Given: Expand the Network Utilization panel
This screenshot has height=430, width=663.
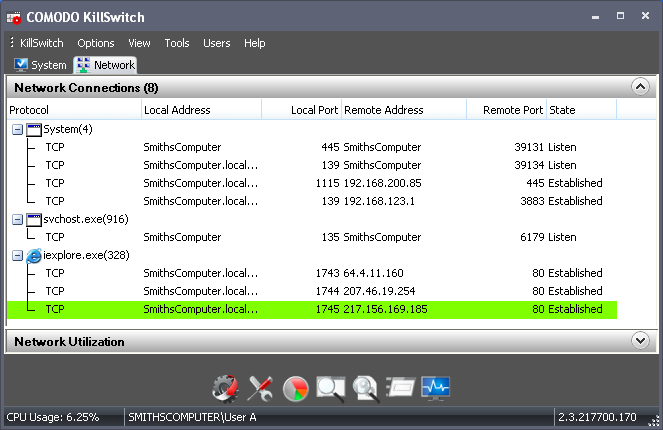Looking at the screenshot, I should (640, 340).
